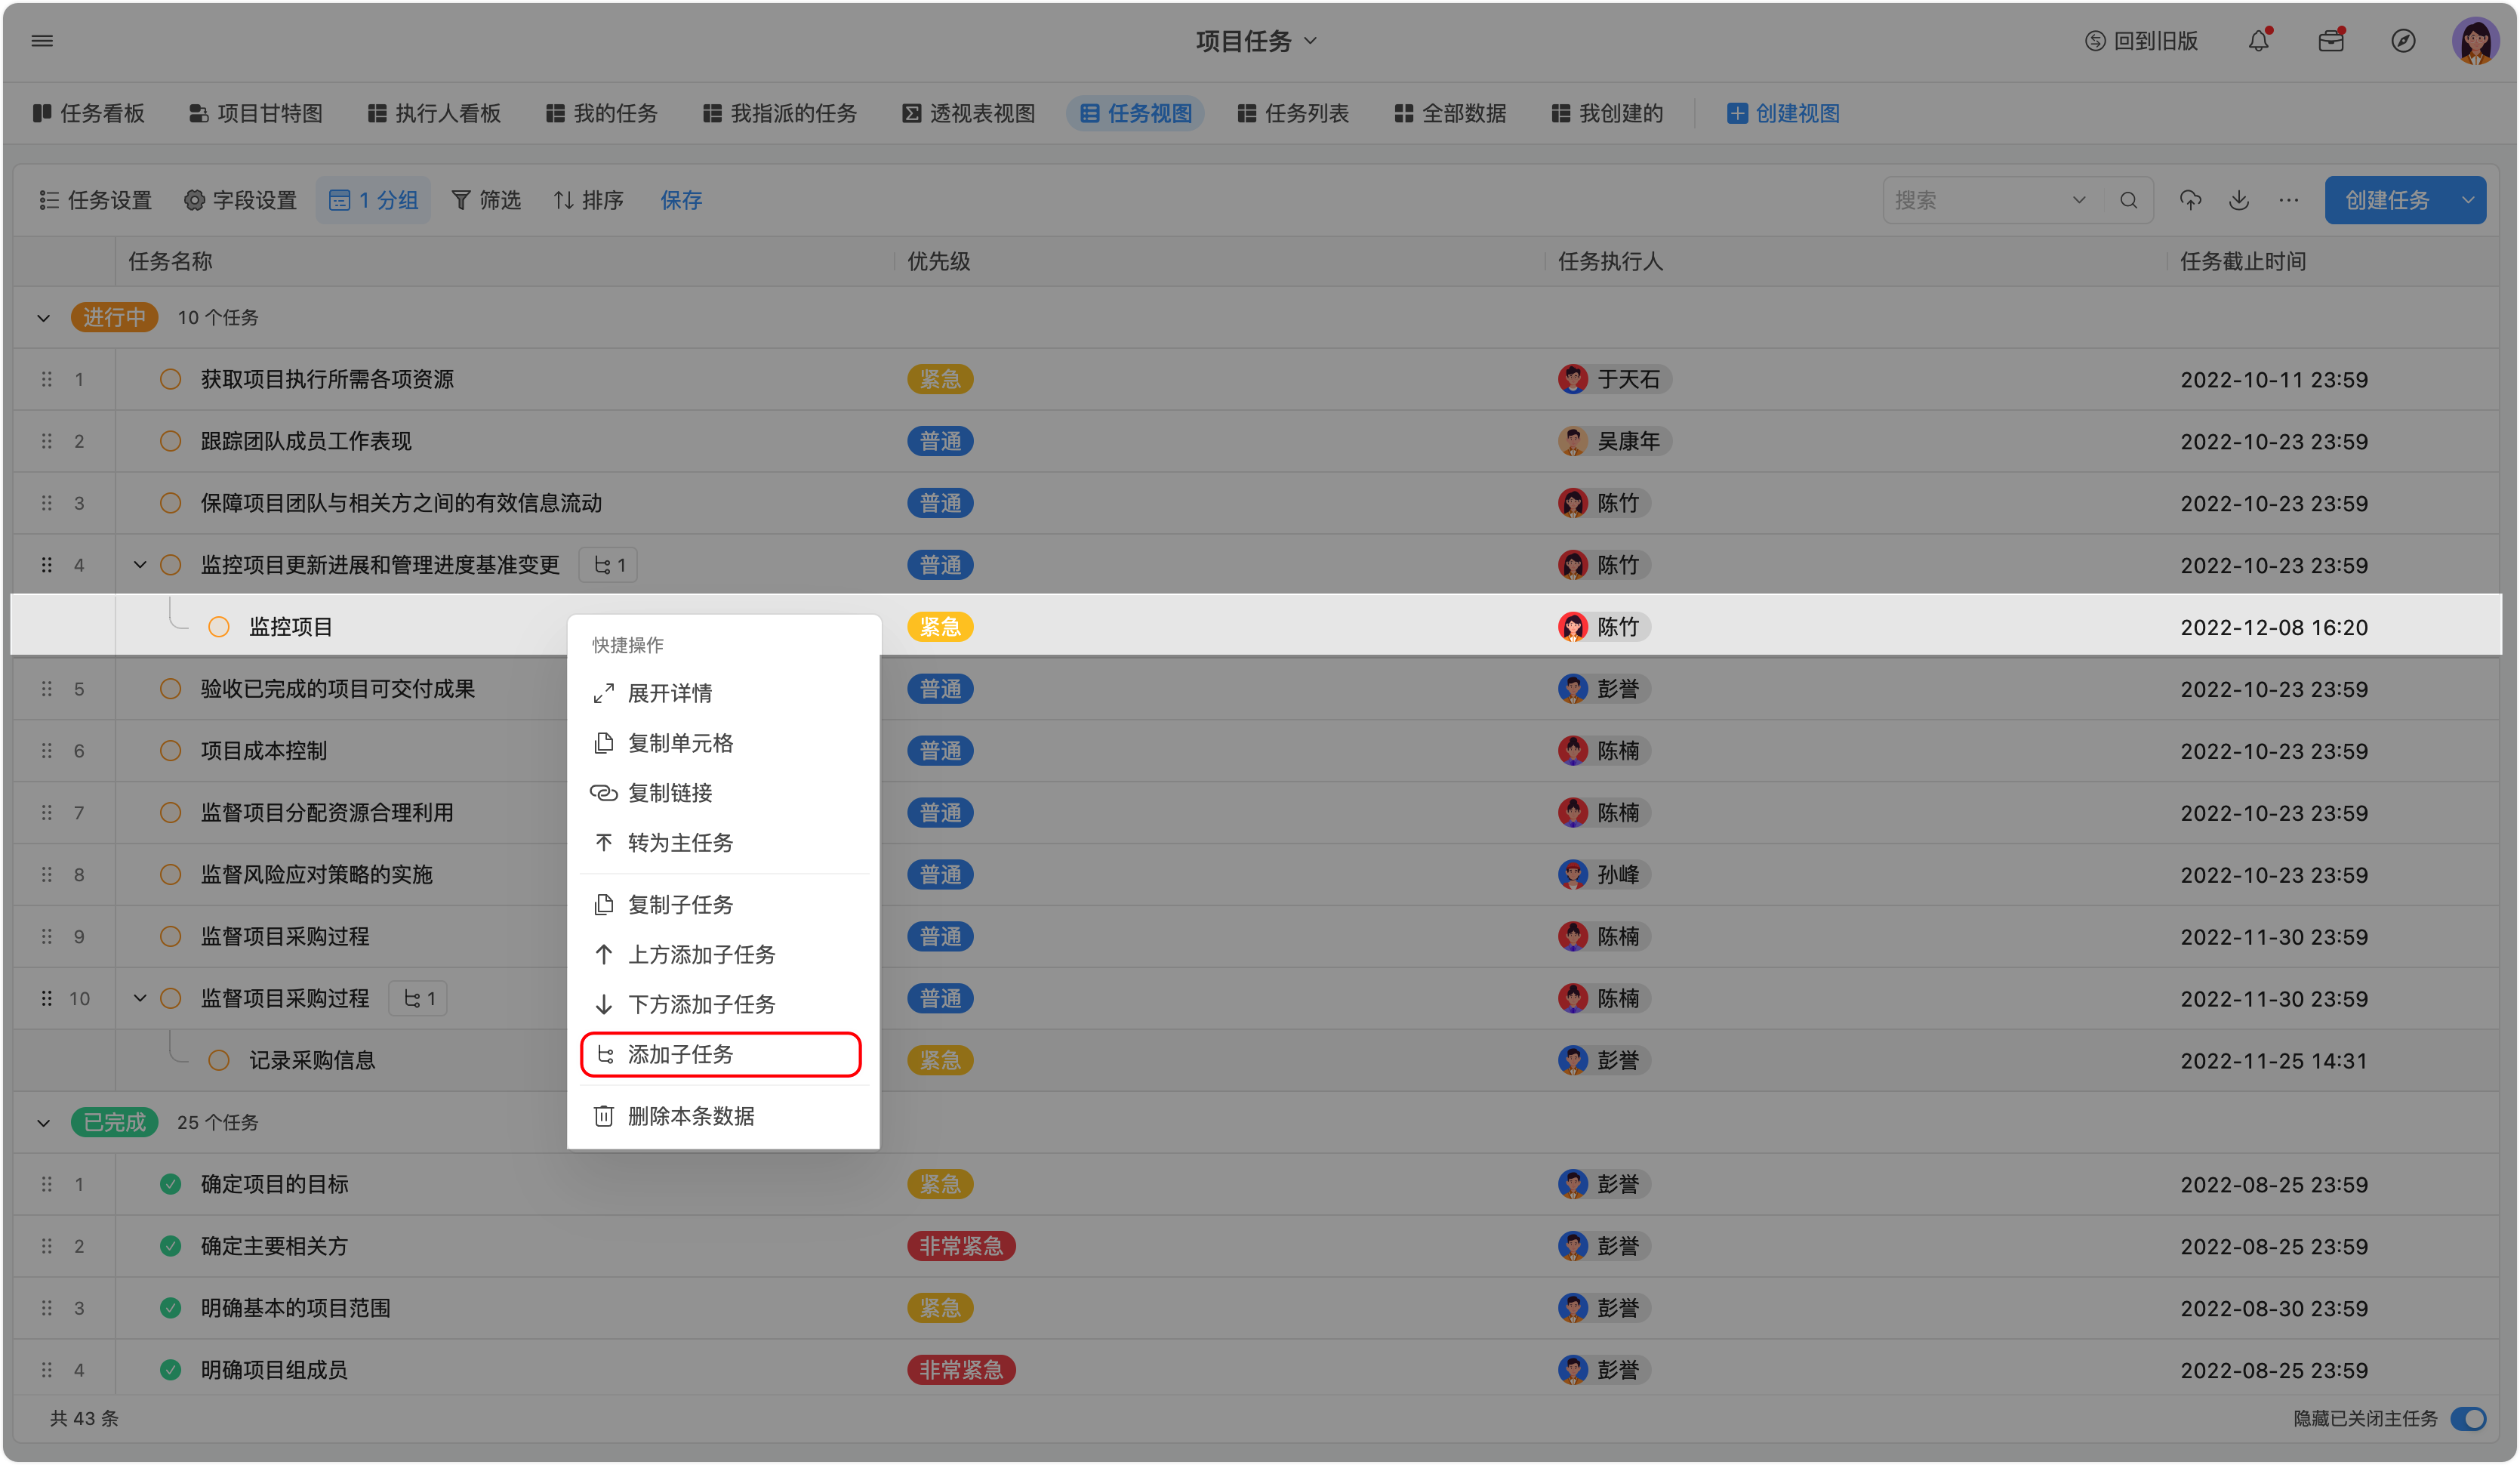Click the hamburger menu icon
2520x1465 pixels.
click(x=42, y=41)
